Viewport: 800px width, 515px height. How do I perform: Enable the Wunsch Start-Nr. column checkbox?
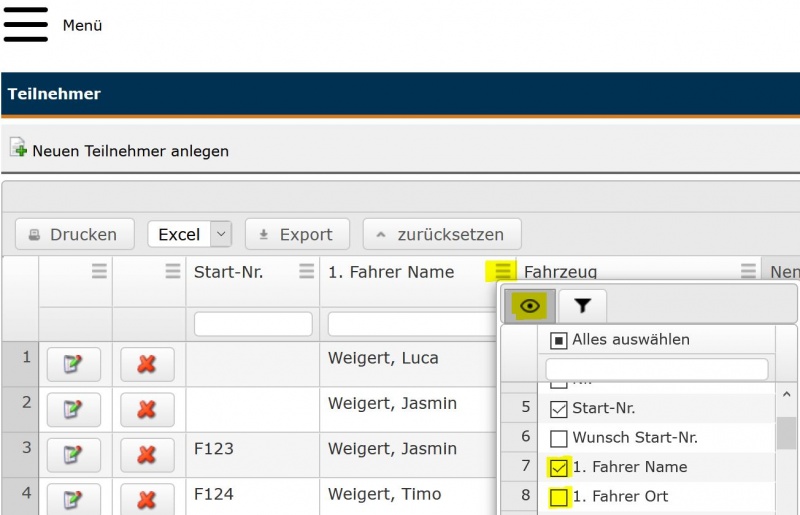pyautogui.click(x=559, y=438)
